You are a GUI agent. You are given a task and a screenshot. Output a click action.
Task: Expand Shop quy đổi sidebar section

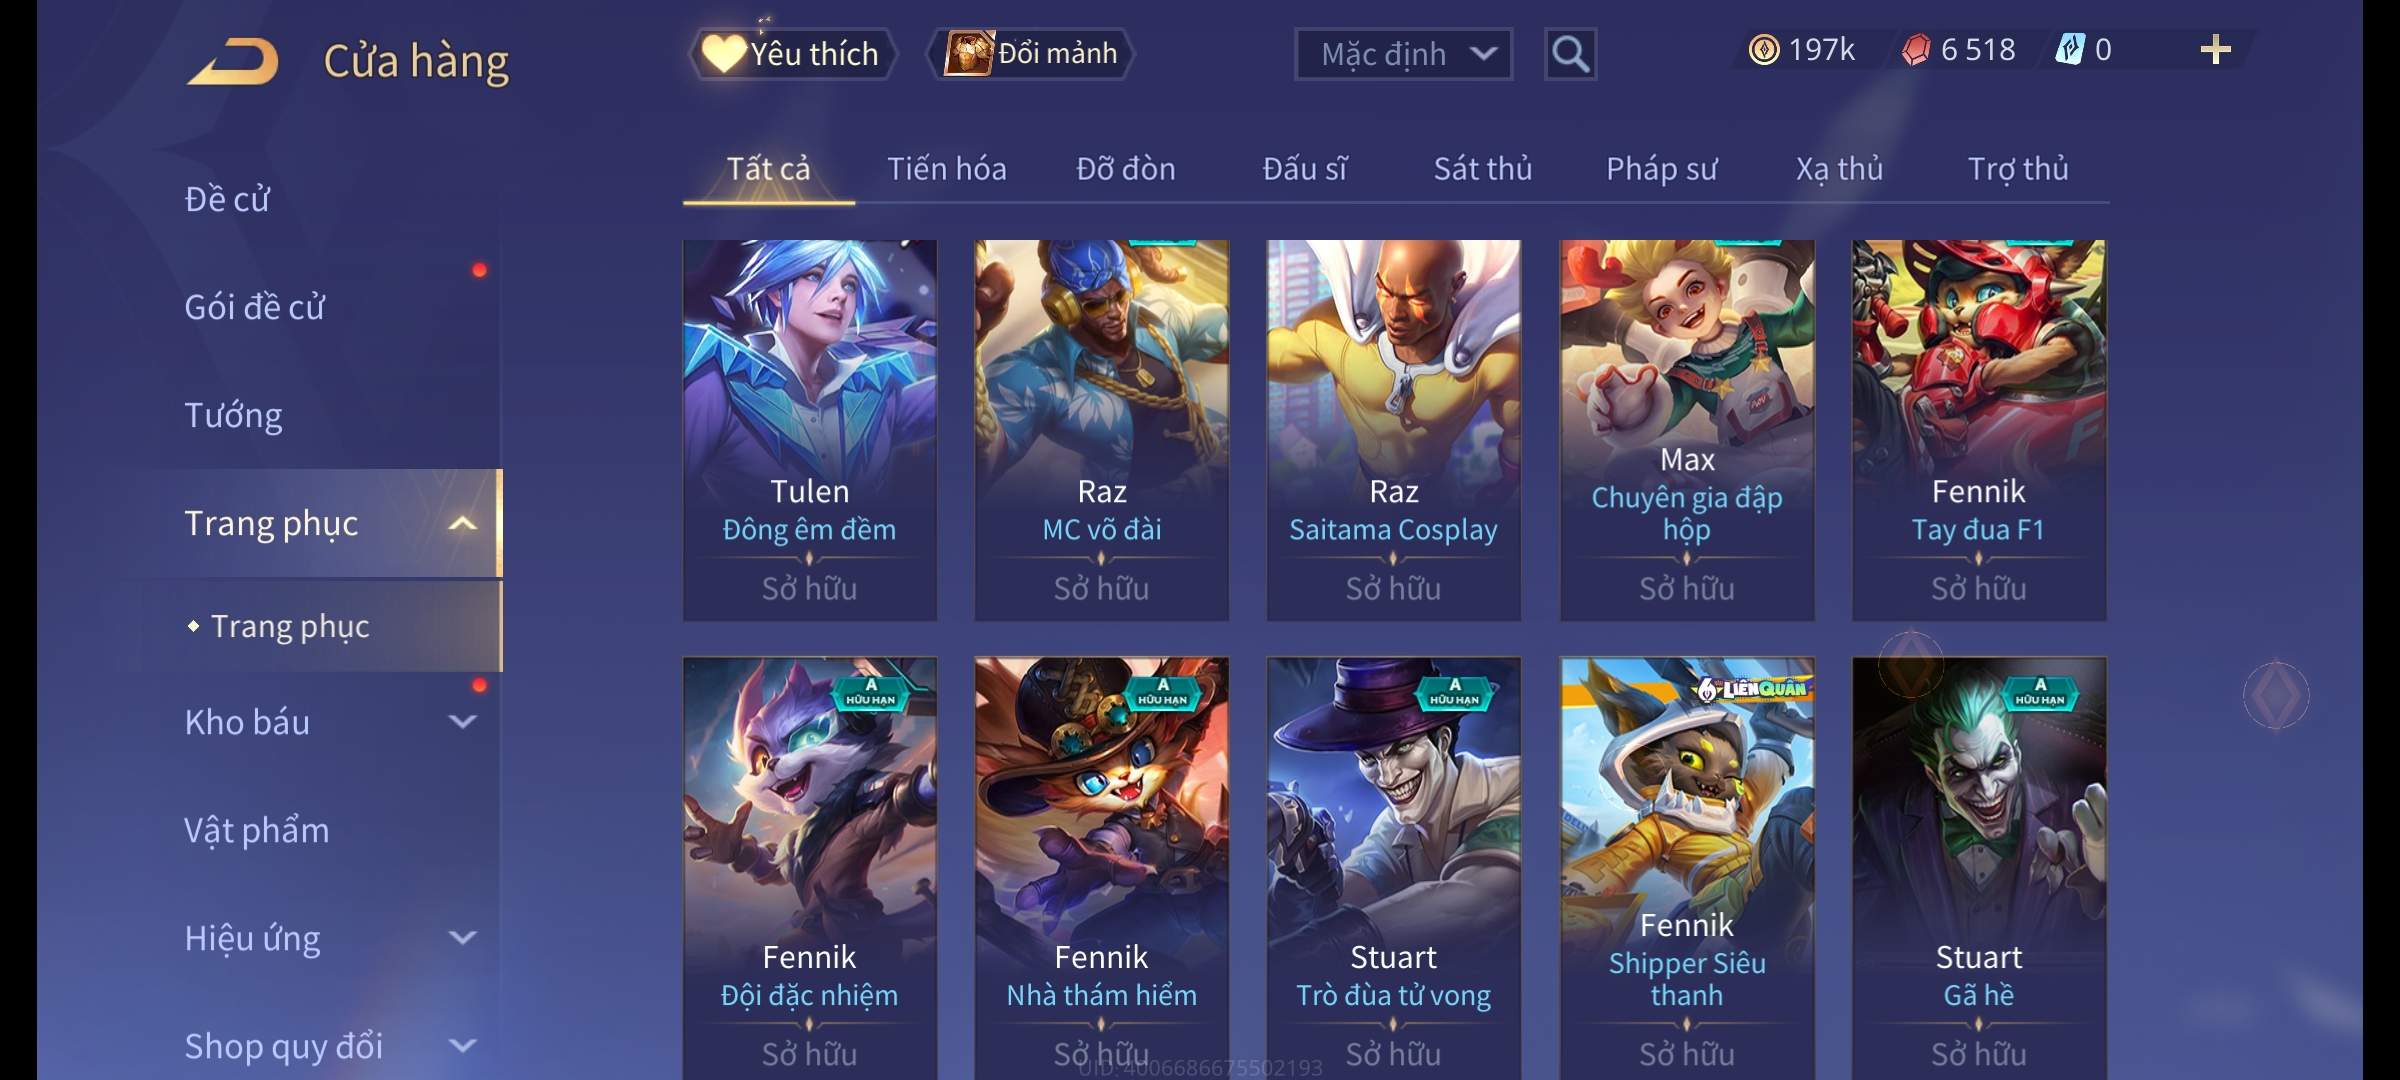[462, 1045]
